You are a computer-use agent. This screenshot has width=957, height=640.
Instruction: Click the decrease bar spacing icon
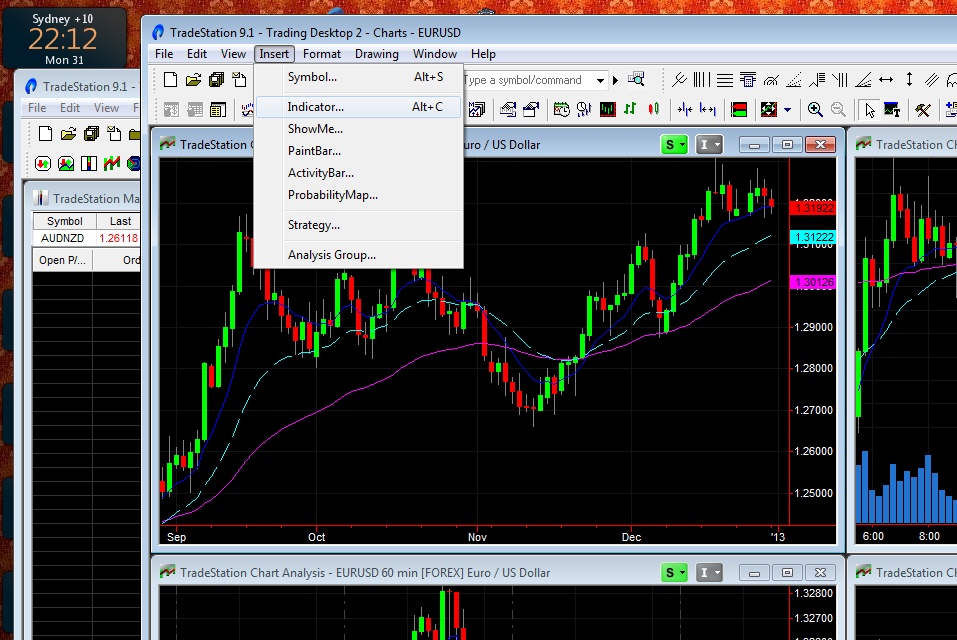point(684,109)
